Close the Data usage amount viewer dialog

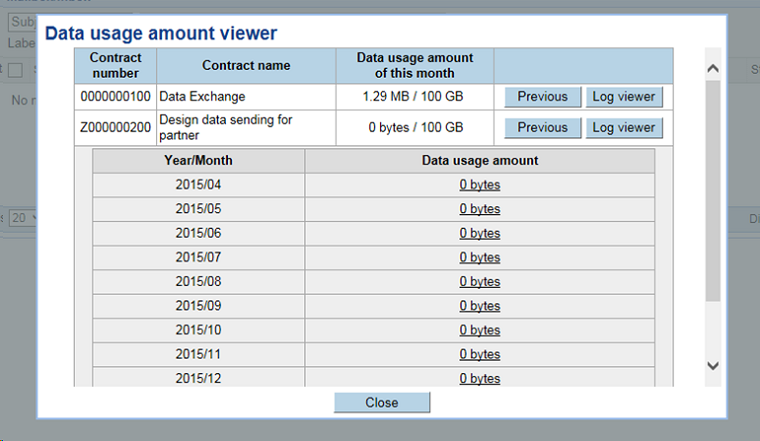point(381,403)
